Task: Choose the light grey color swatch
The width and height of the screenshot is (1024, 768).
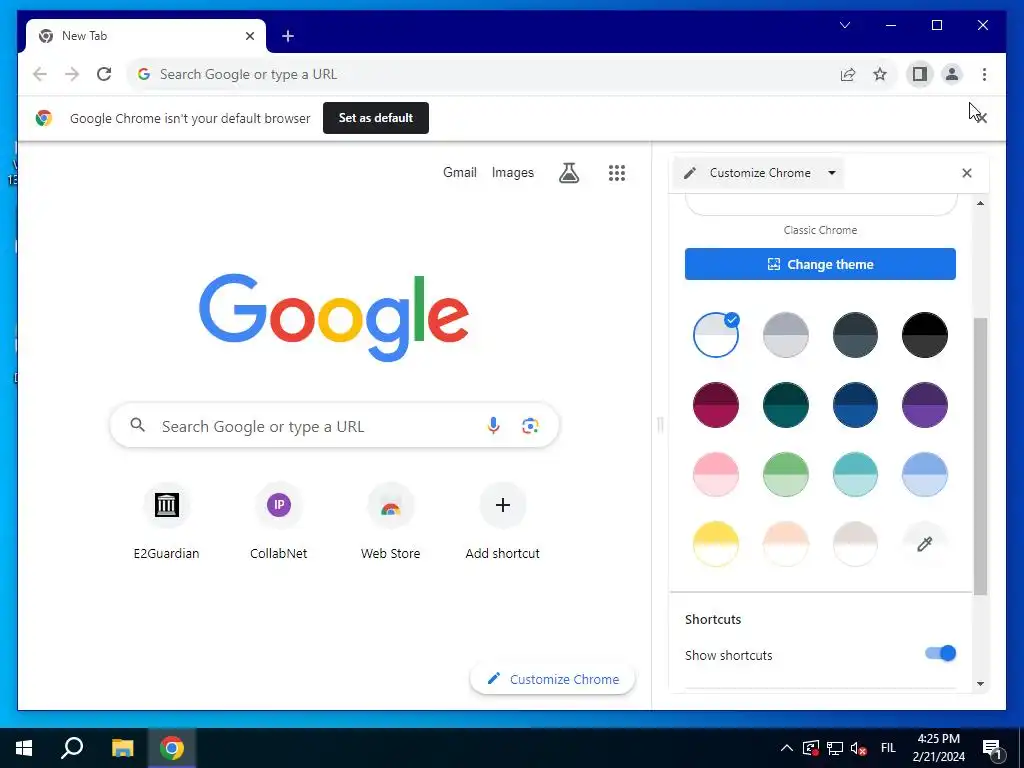Action: 786,335
